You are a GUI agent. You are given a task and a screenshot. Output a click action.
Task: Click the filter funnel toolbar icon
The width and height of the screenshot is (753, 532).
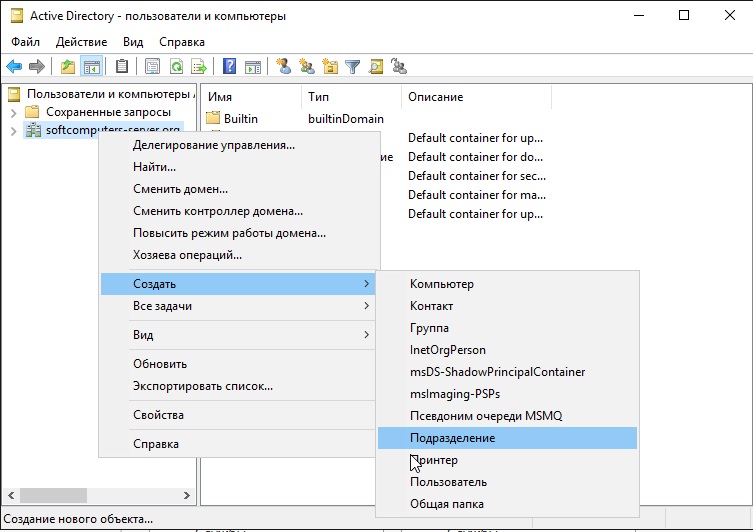pos(352,67)
